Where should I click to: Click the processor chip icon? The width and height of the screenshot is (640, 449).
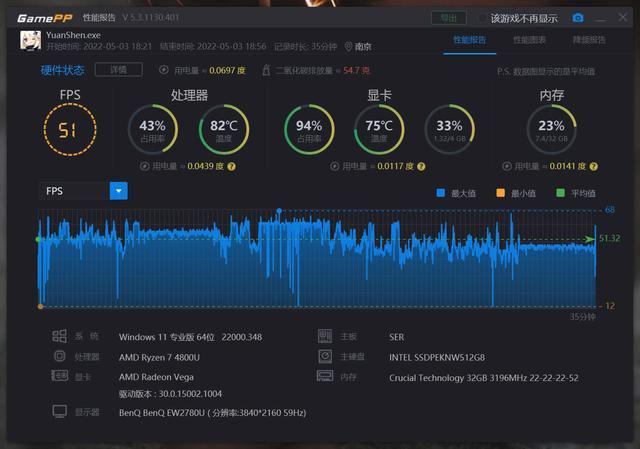click(x=60, y=356)
